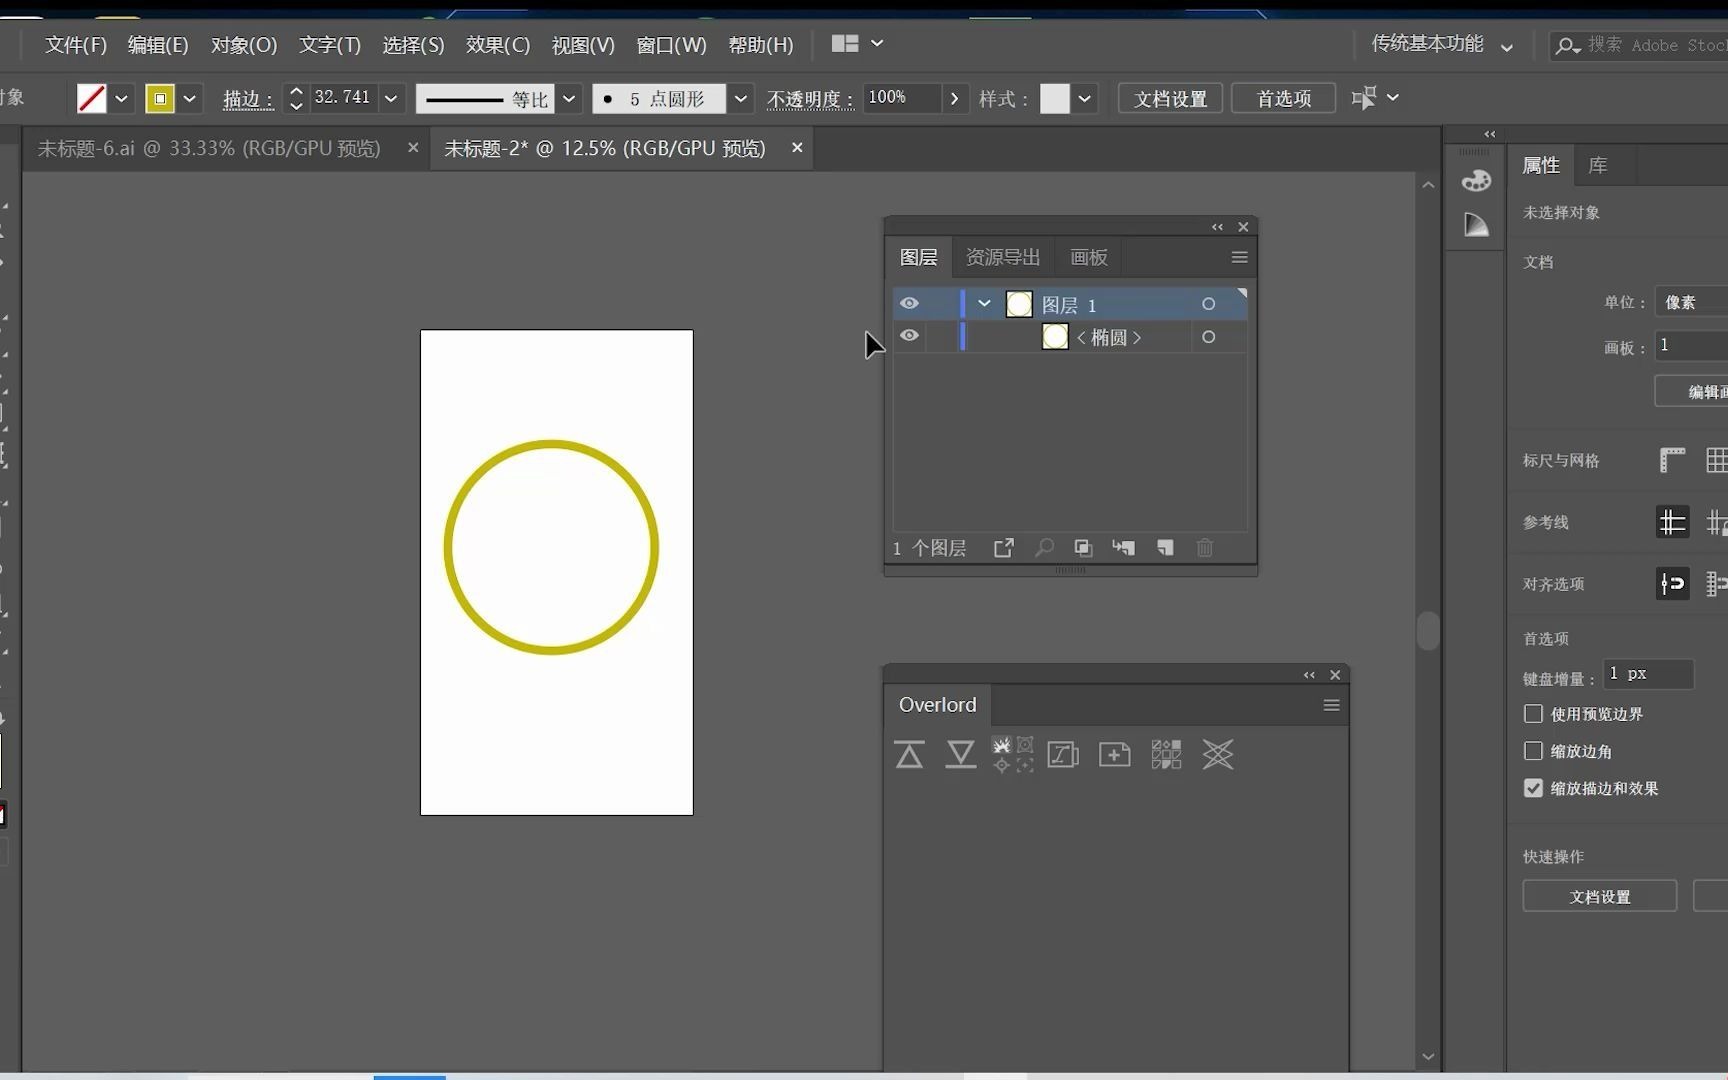This screenshot has height=1080, width=1728.
Task: Hide the 图层 1 layer with eye icon
Action: [x=909, y=304]
